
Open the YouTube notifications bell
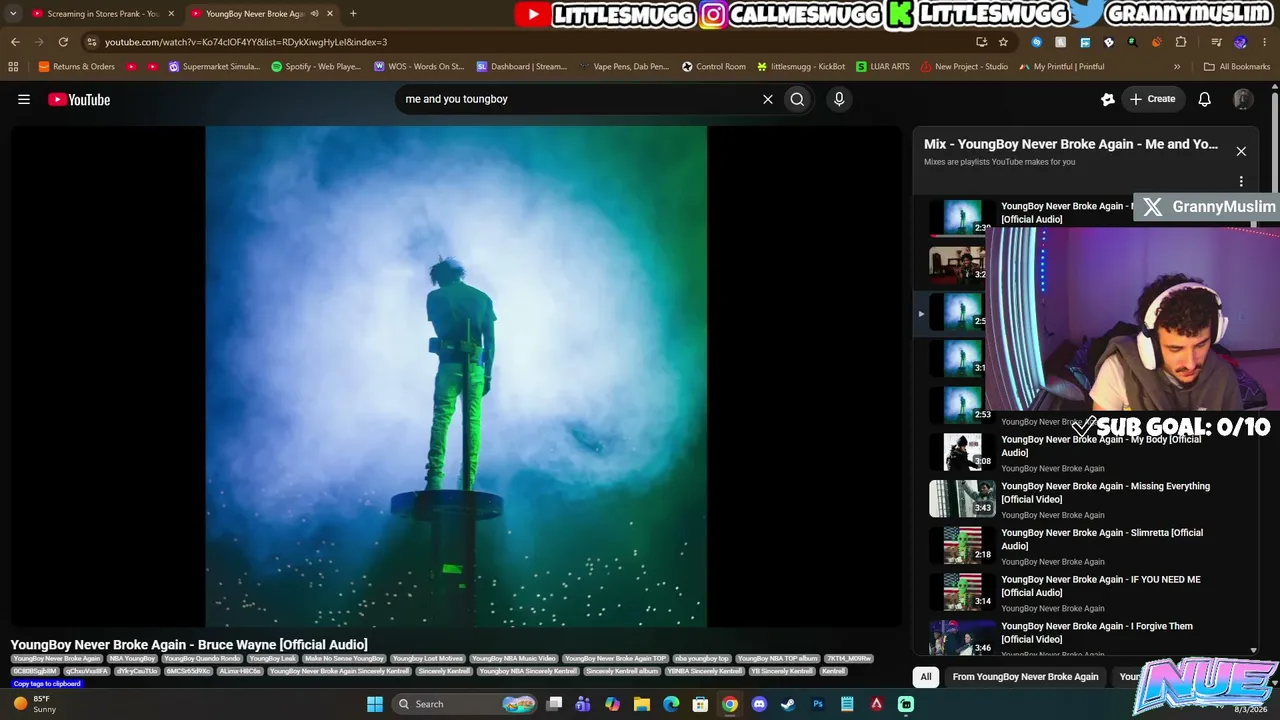(x=1205, y=99)
